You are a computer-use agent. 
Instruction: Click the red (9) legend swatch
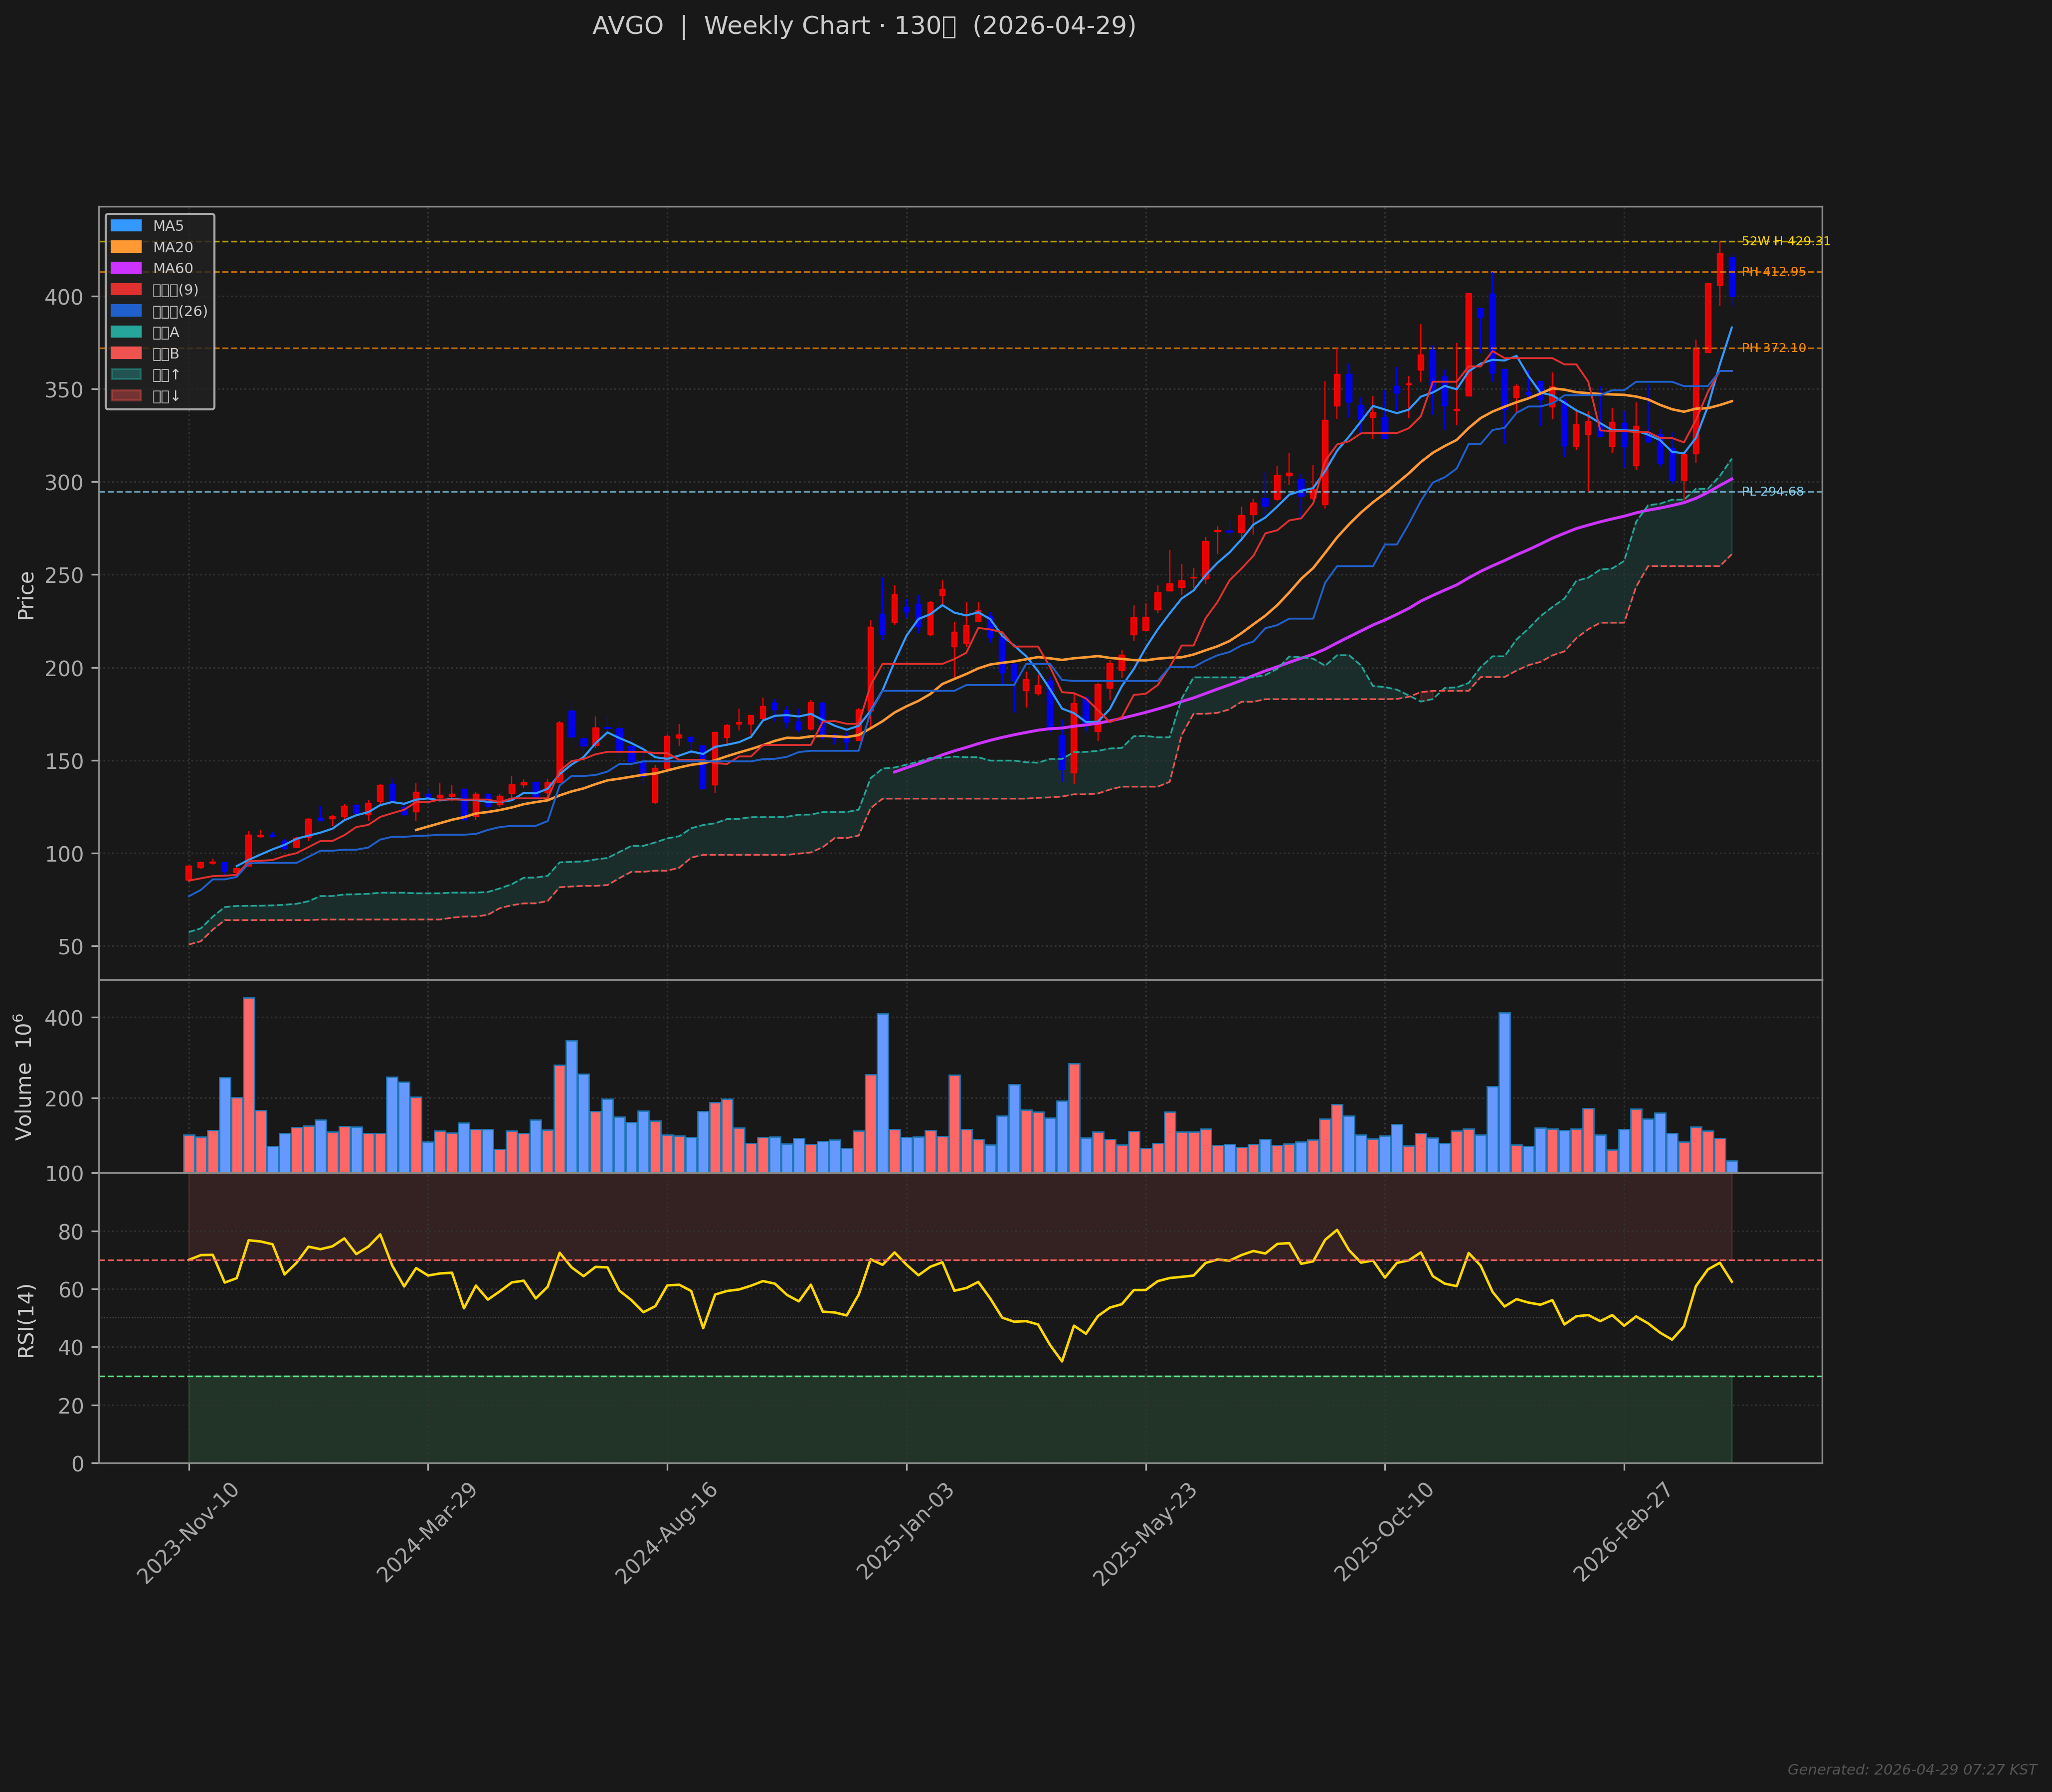coord(126,290)
